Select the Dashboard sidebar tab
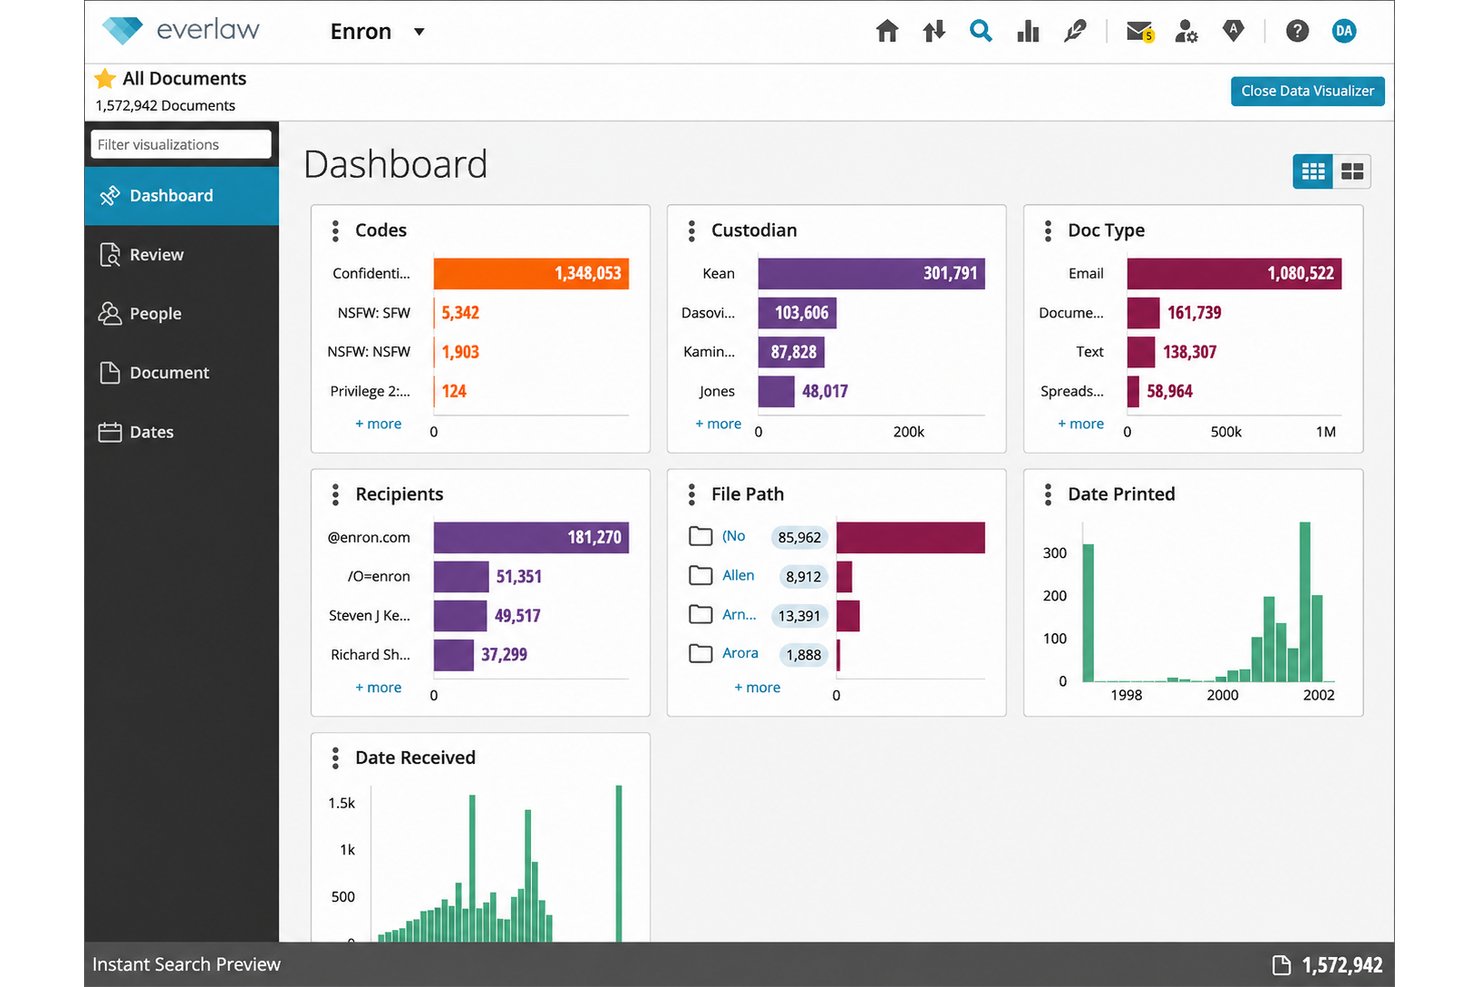The width and height of the screenshot is (1480, 987). (x=182, y=196)
